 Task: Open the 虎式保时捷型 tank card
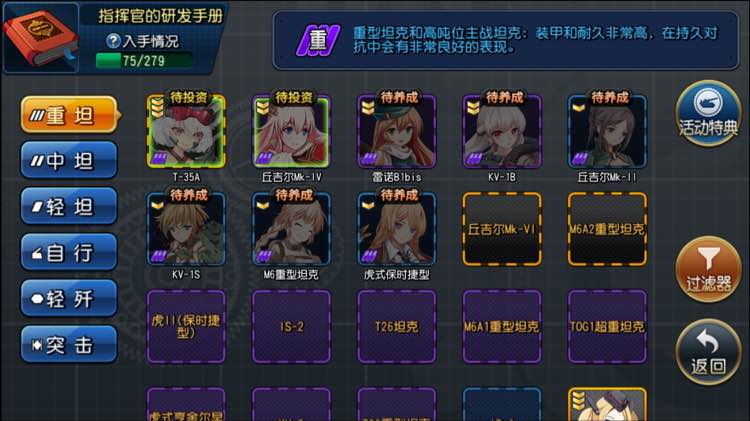pos(397,229)
